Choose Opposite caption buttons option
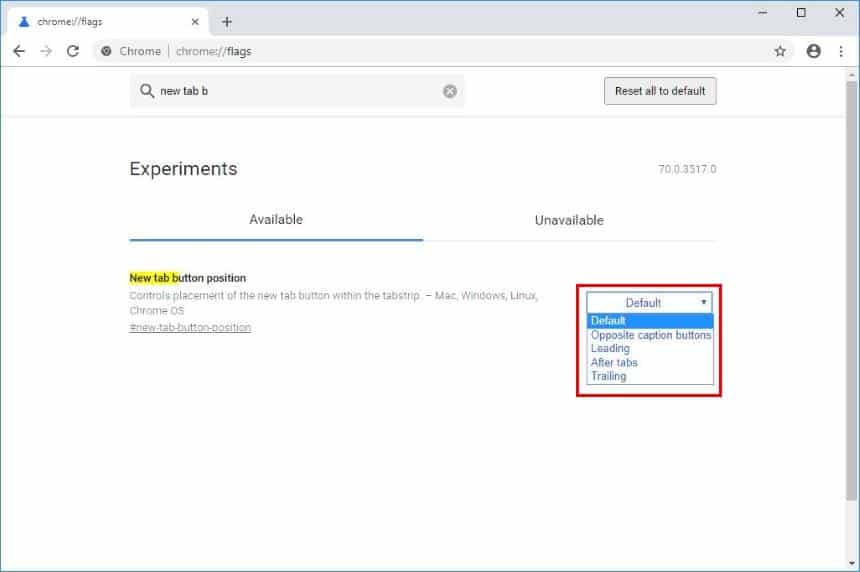 click(650, 335)
